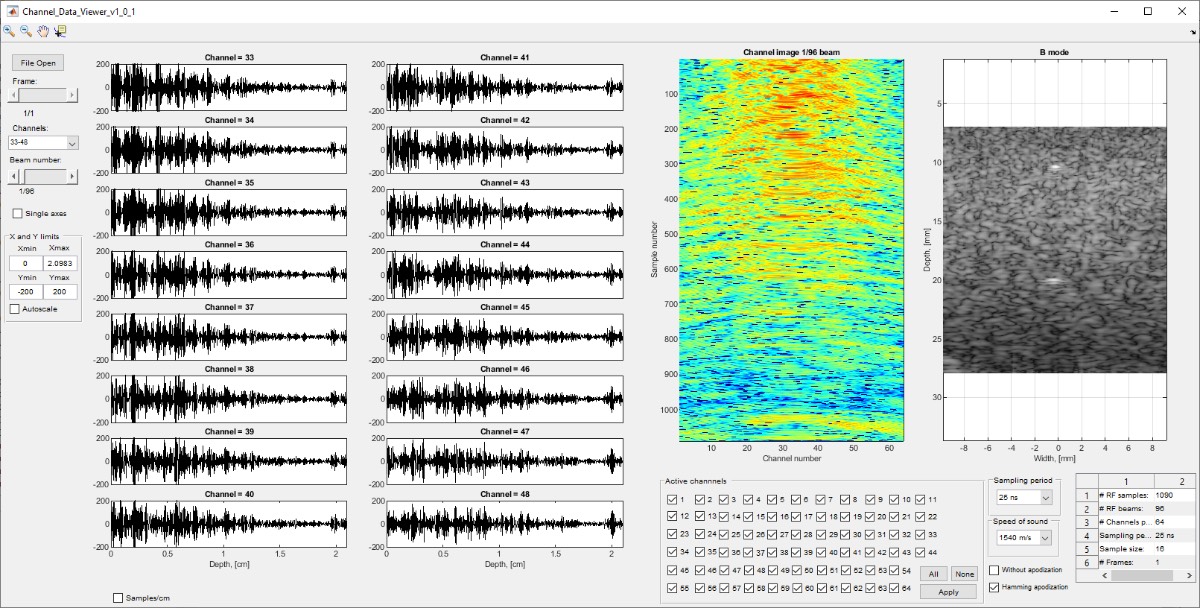The width and height of the screenshot is (1200, 608).
Task: Uncheck active channel 1 checkbox
Action: click(672, 499)
